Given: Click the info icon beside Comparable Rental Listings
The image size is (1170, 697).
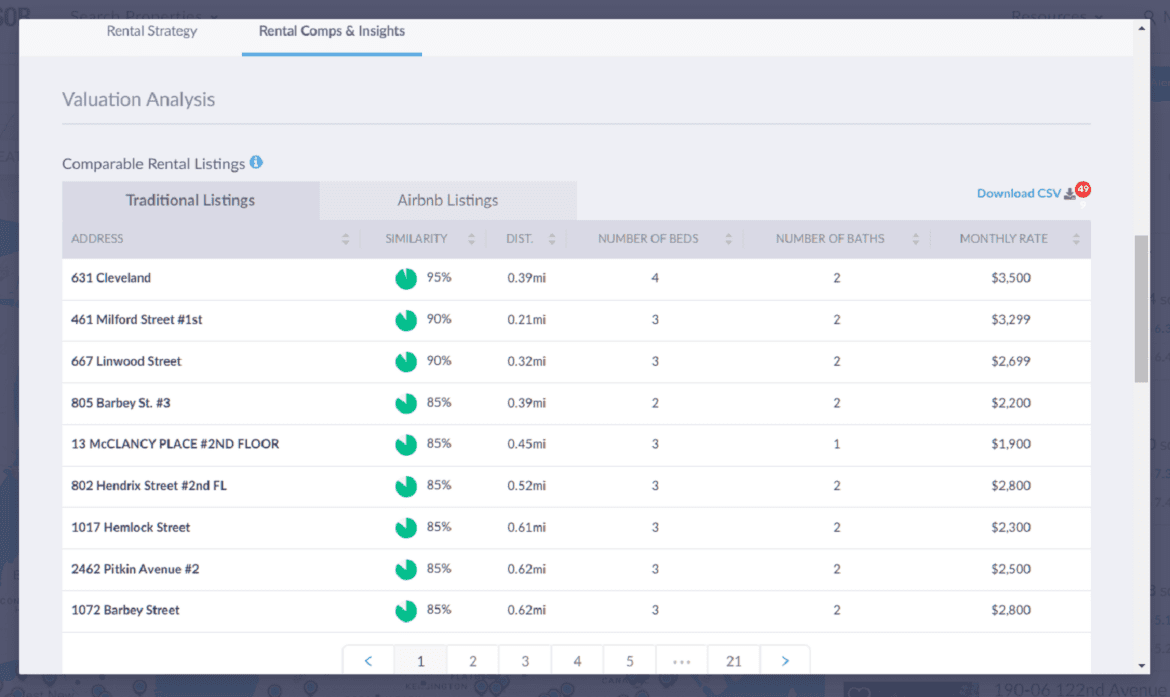Looking at the screenshot, I should 256,163.
